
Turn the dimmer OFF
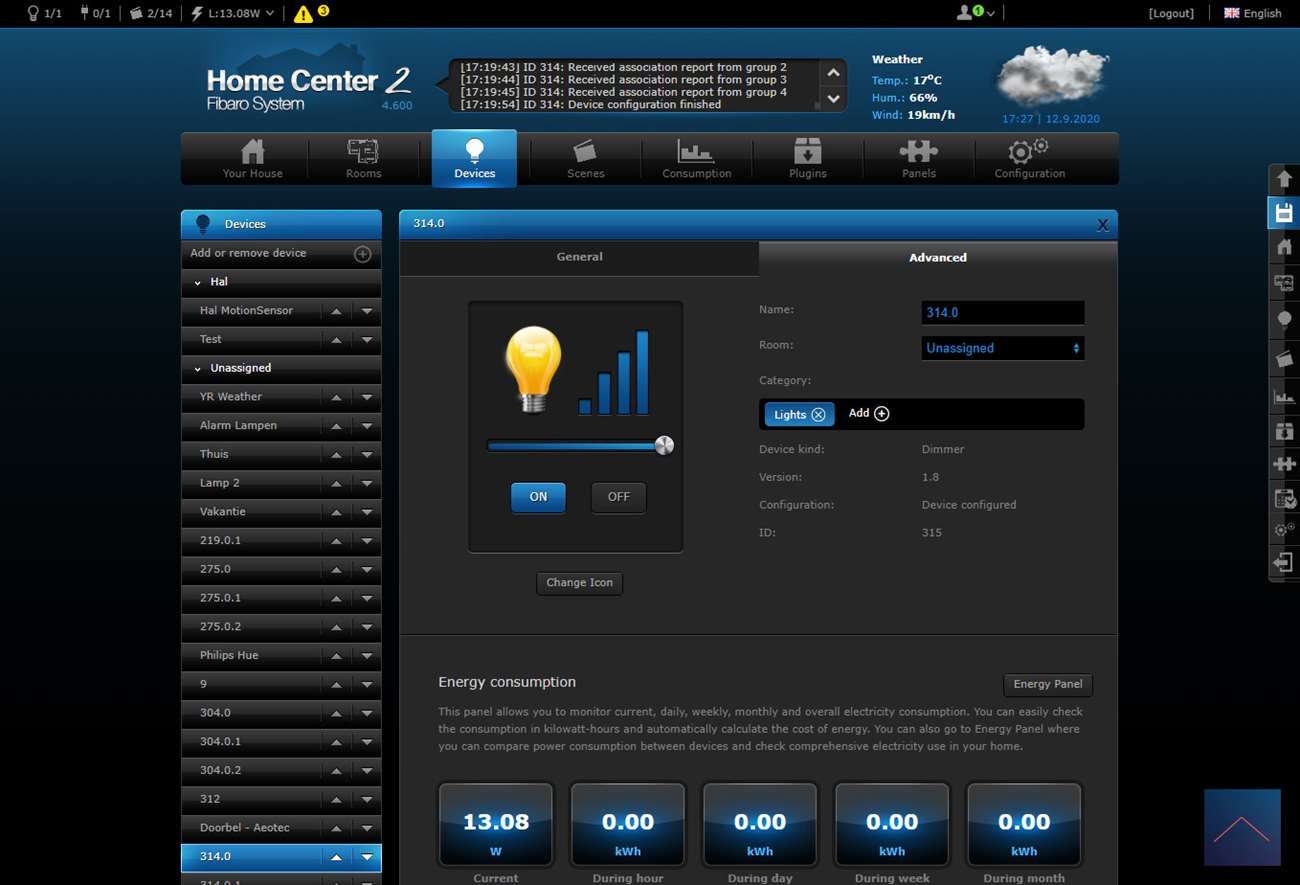[x=618, y=497]
